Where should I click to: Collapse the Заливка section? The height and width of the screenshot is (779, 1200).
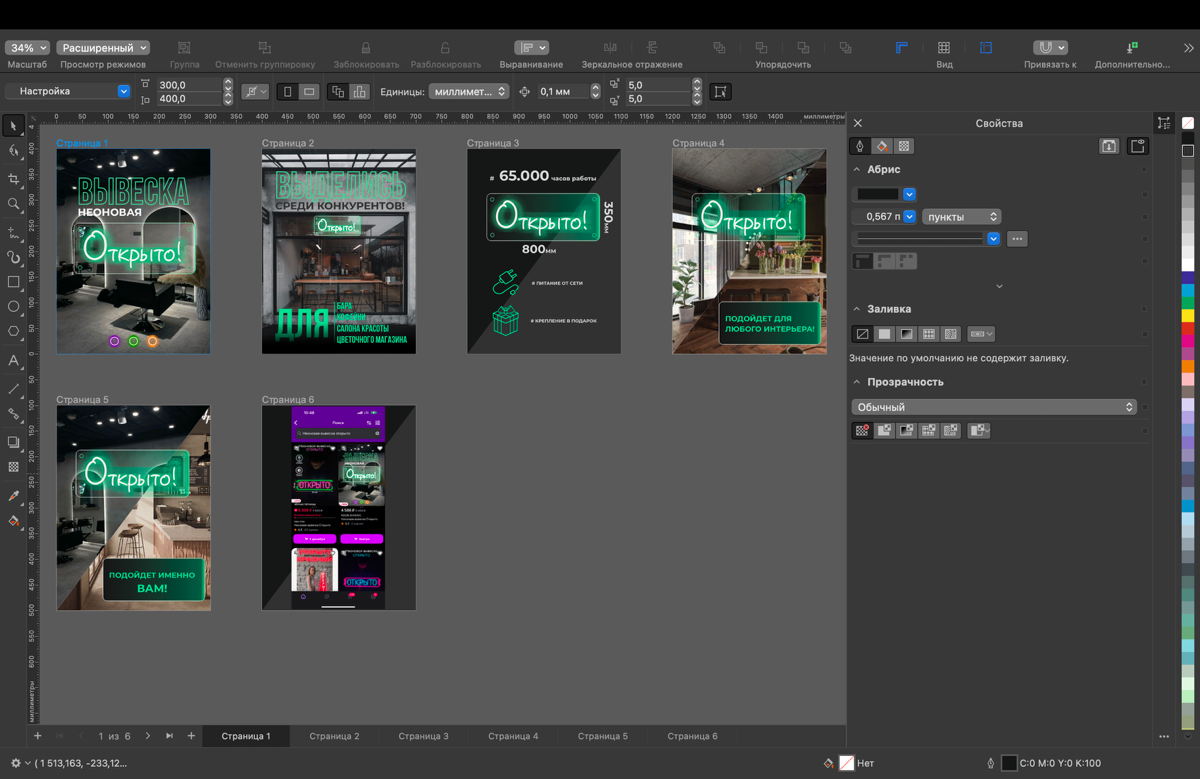click(x=857, y=310)
